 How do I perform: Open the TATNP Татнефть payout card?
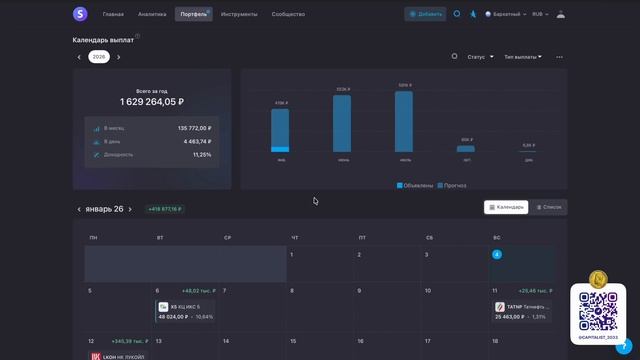[522, 311]
